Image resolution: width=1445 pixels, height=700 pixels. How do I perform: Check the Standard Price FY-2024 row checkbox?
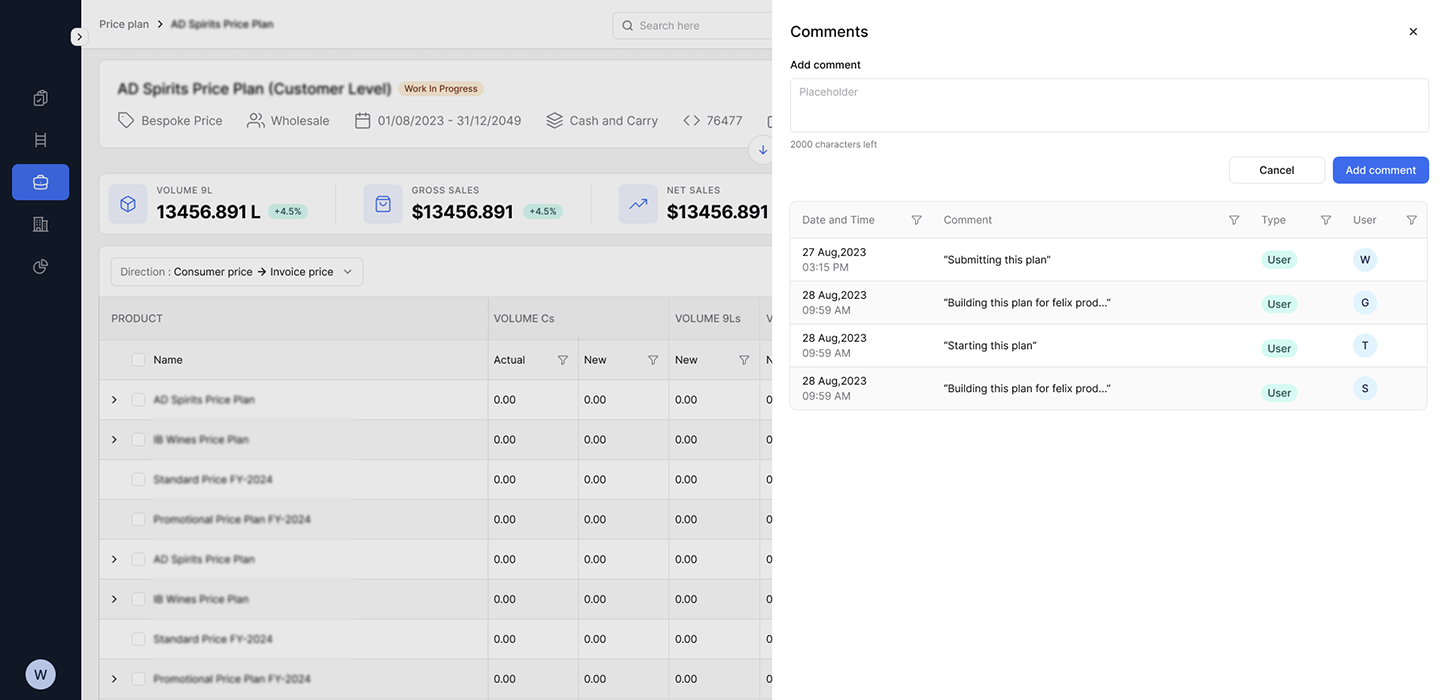tap(138, 480)
